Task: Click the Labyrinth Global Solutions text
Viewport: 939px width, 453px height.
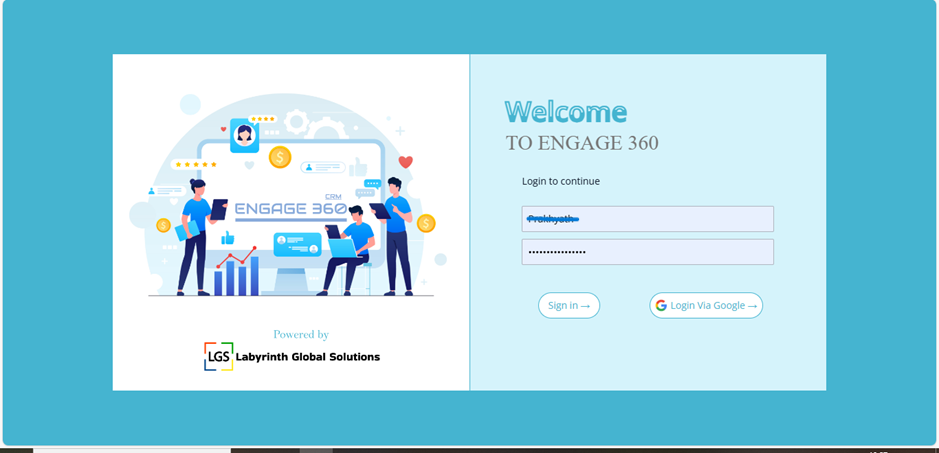Action: pyautogui.click(x=307, y=357)
